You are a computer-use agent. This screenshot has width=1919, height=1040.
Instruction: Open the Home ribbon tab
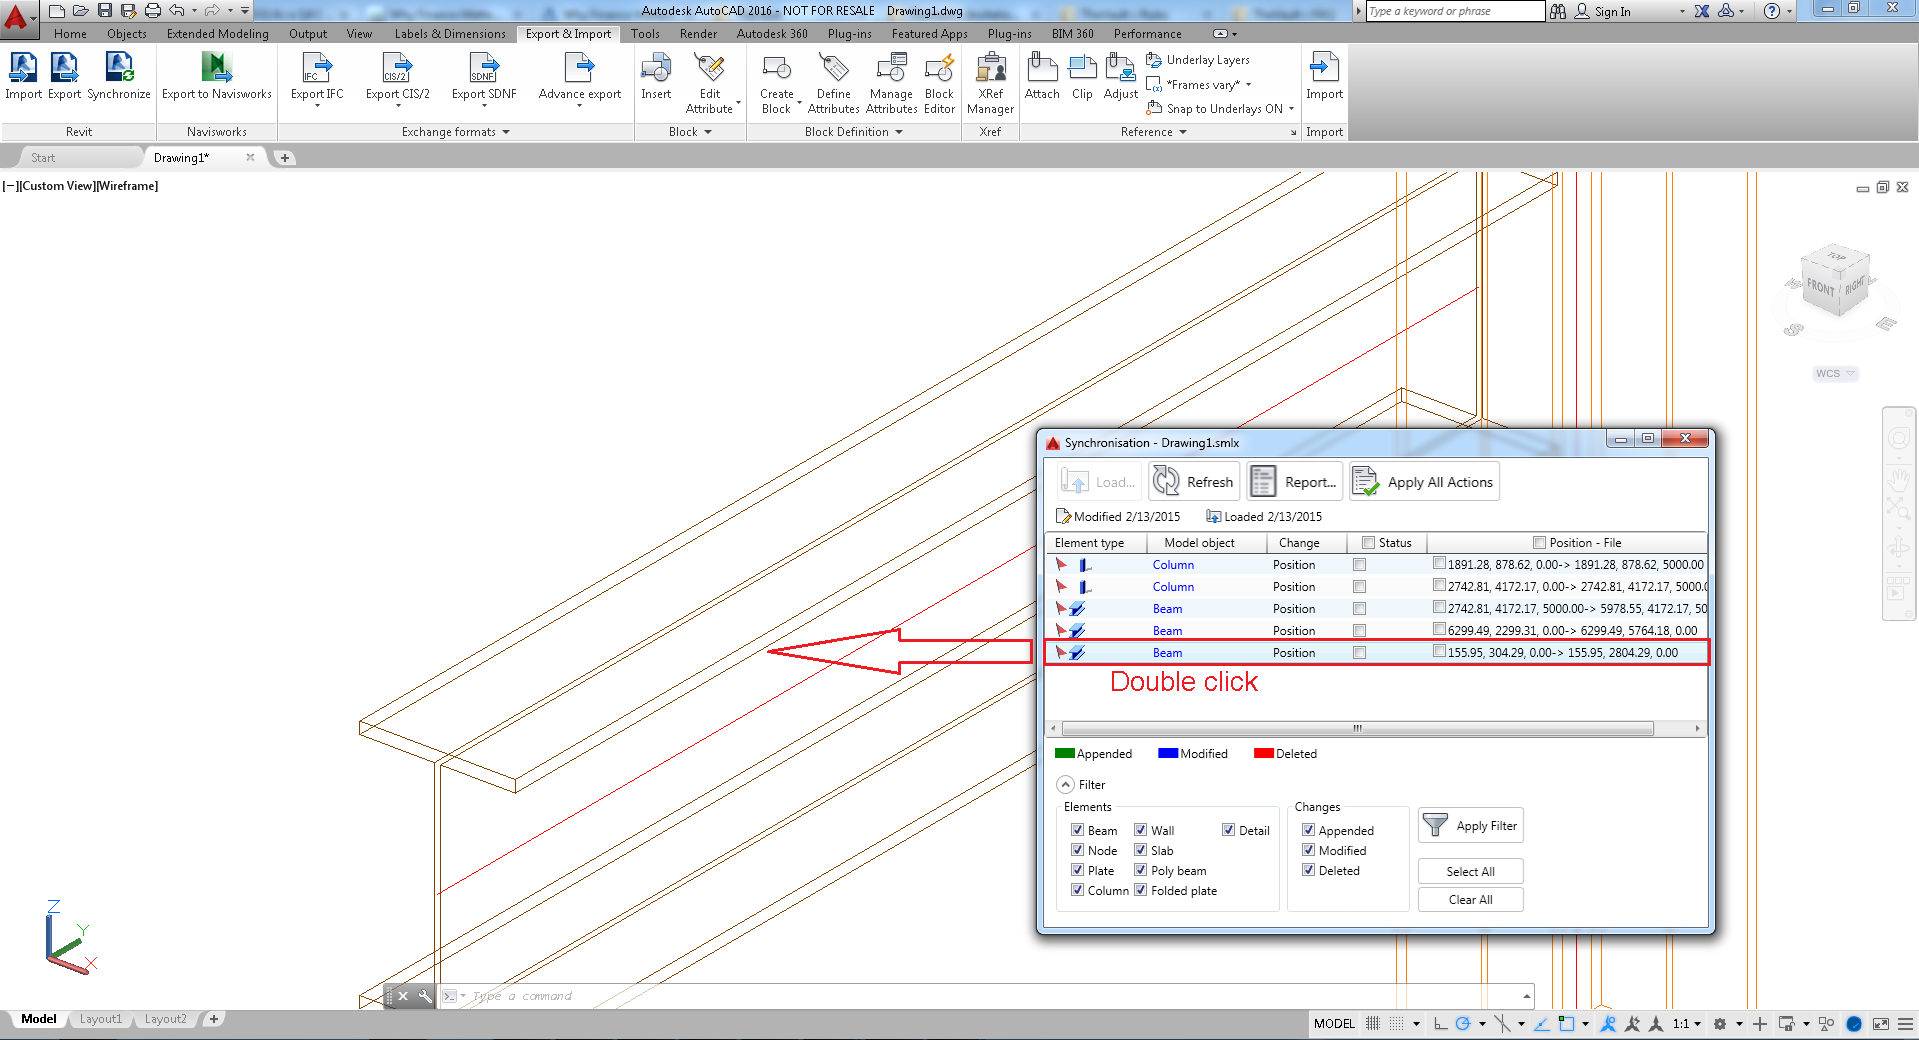pyautogui.click(x=70, y=34)
